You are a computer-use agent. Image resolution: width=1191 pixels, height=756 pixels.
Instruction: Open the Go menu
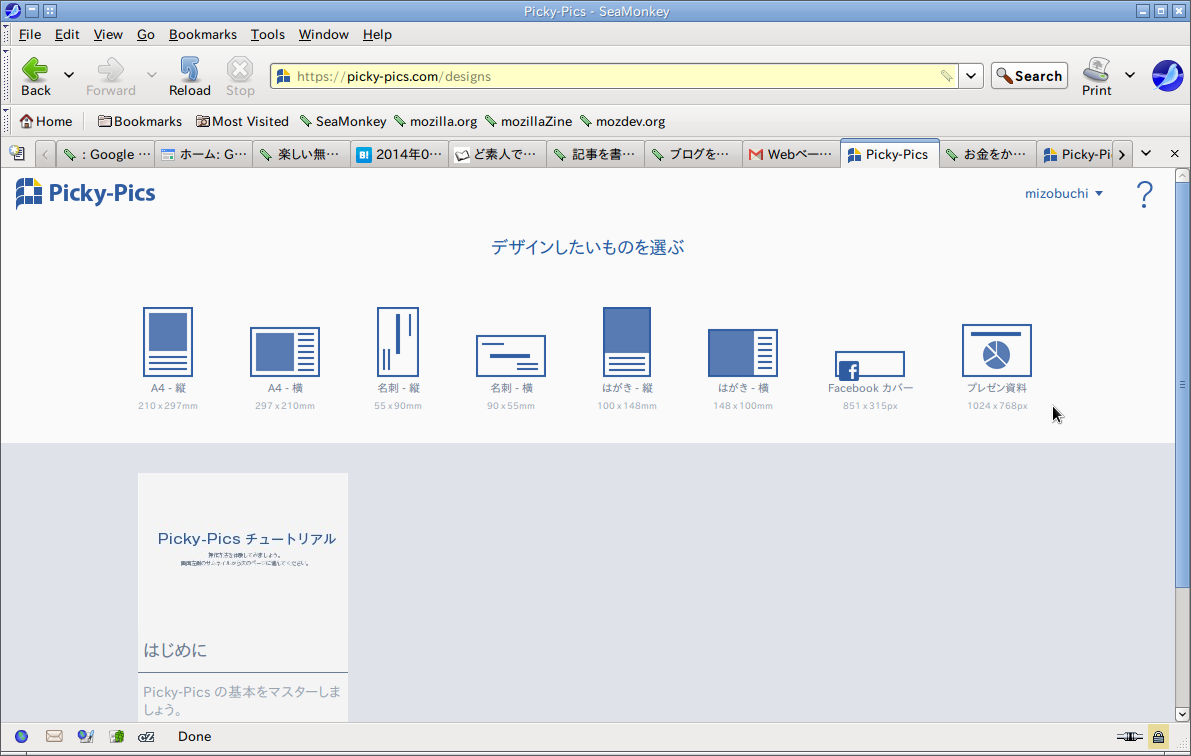(146, 34)
